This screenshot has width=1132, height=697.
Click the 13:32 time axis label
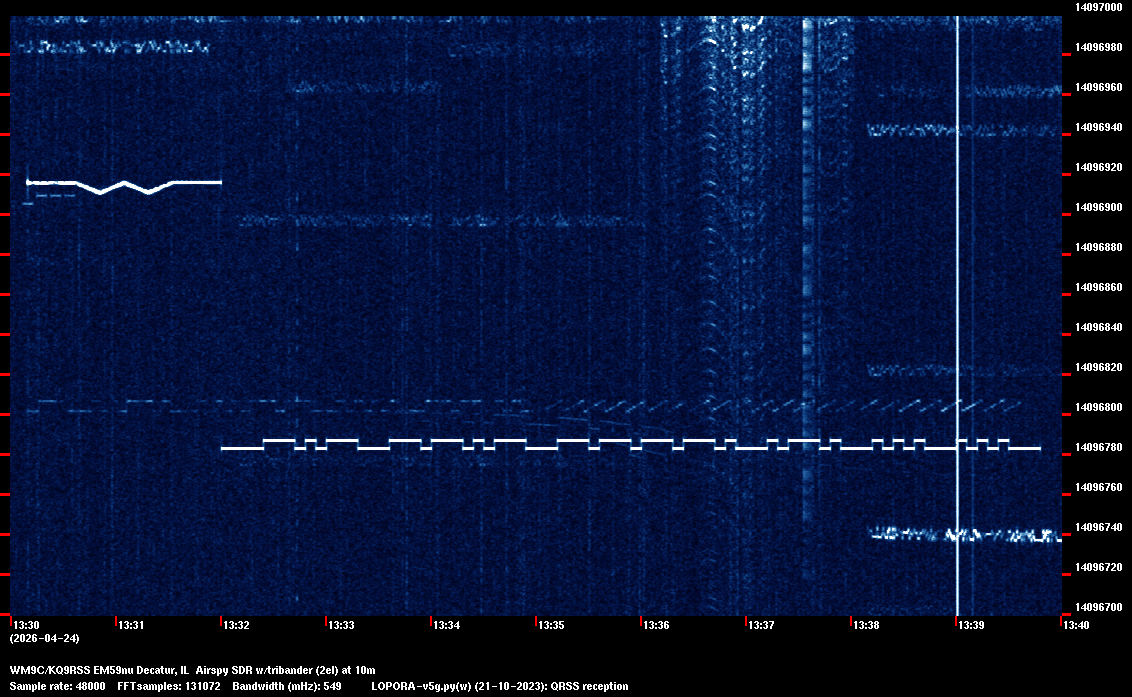236,625
